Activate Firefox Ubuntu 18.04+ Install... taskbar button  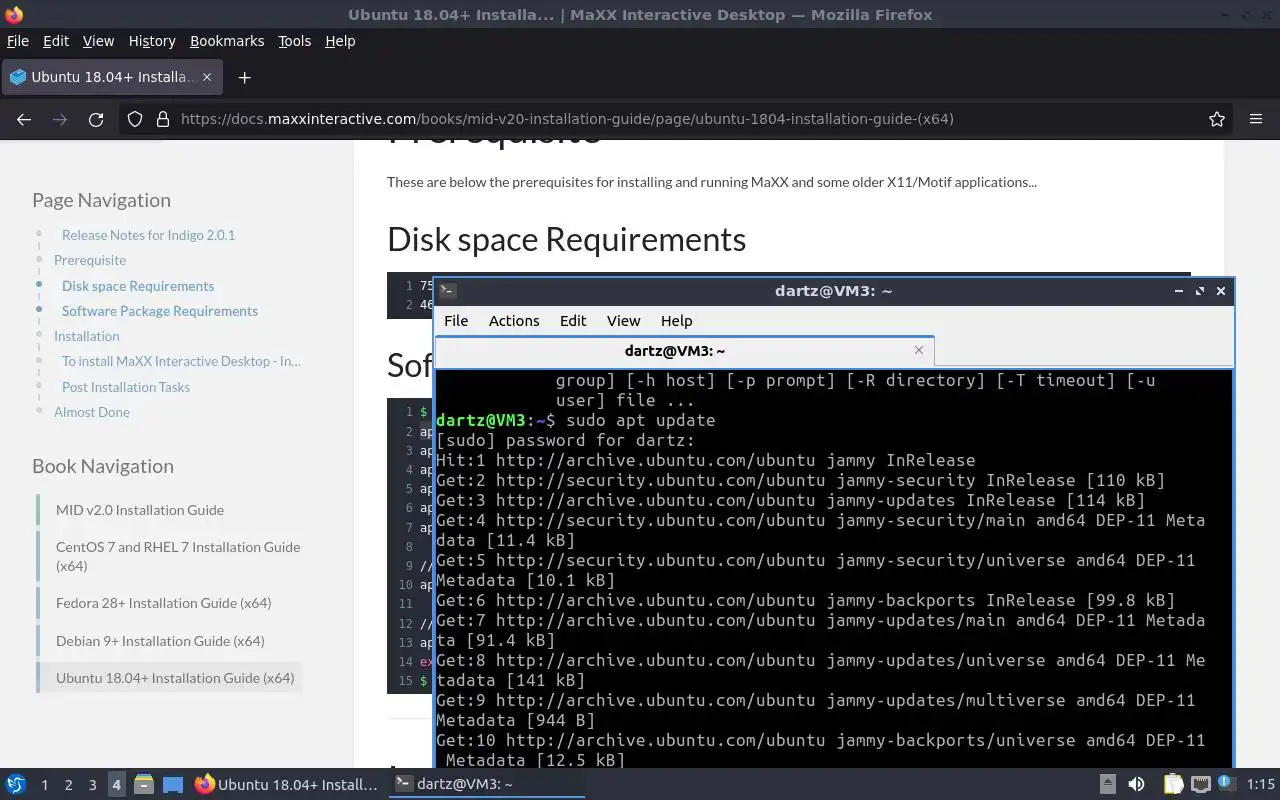click(x=287, y=784)
